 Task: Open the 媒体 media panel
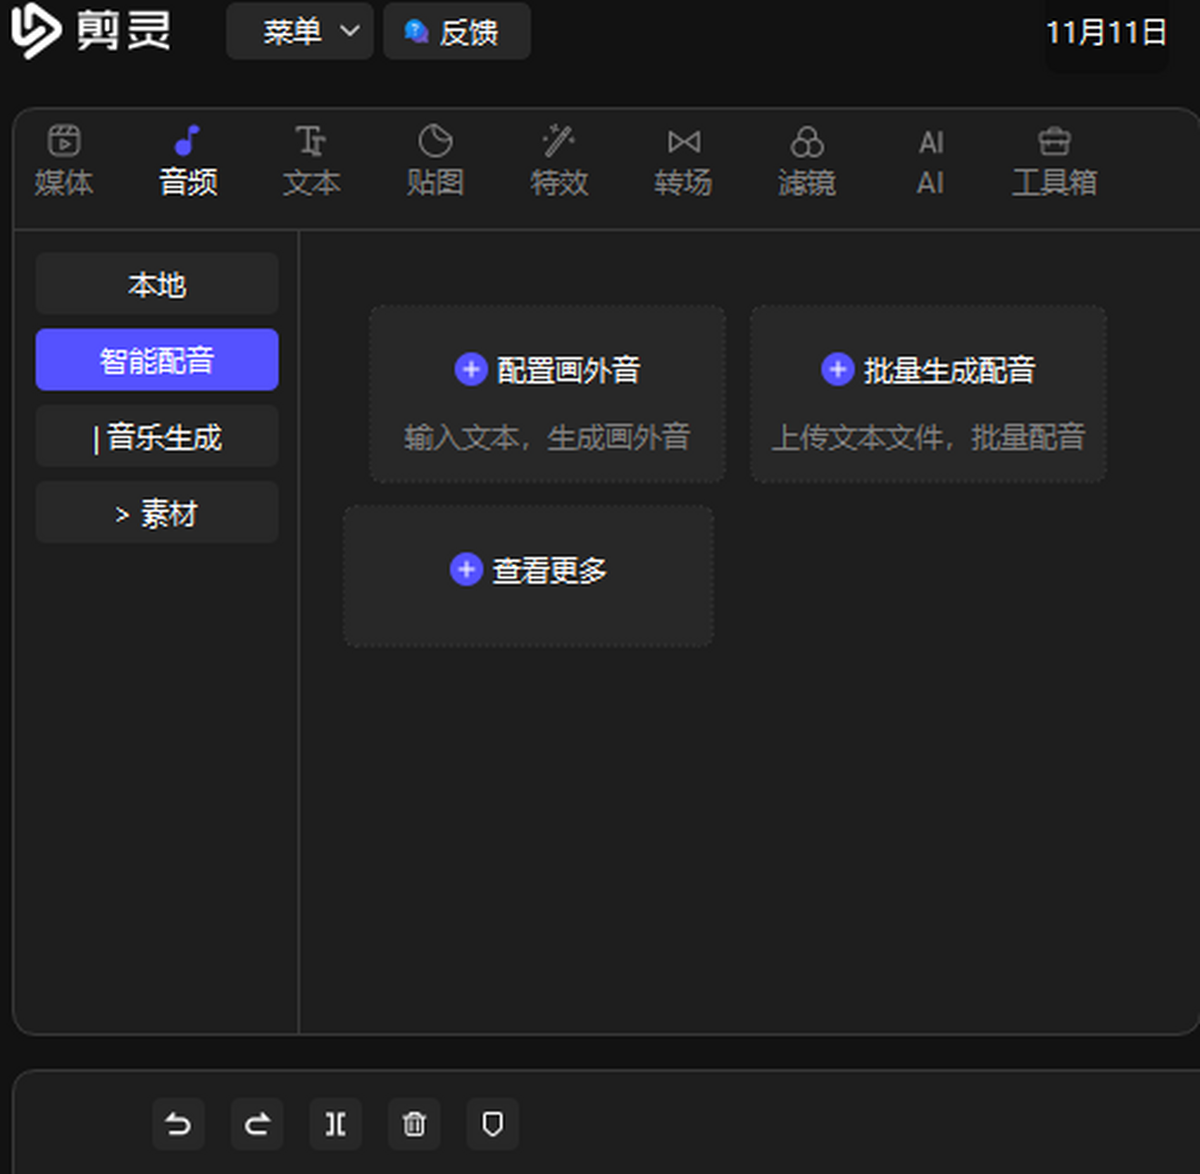pyautogui.click(x=64, y=161)
